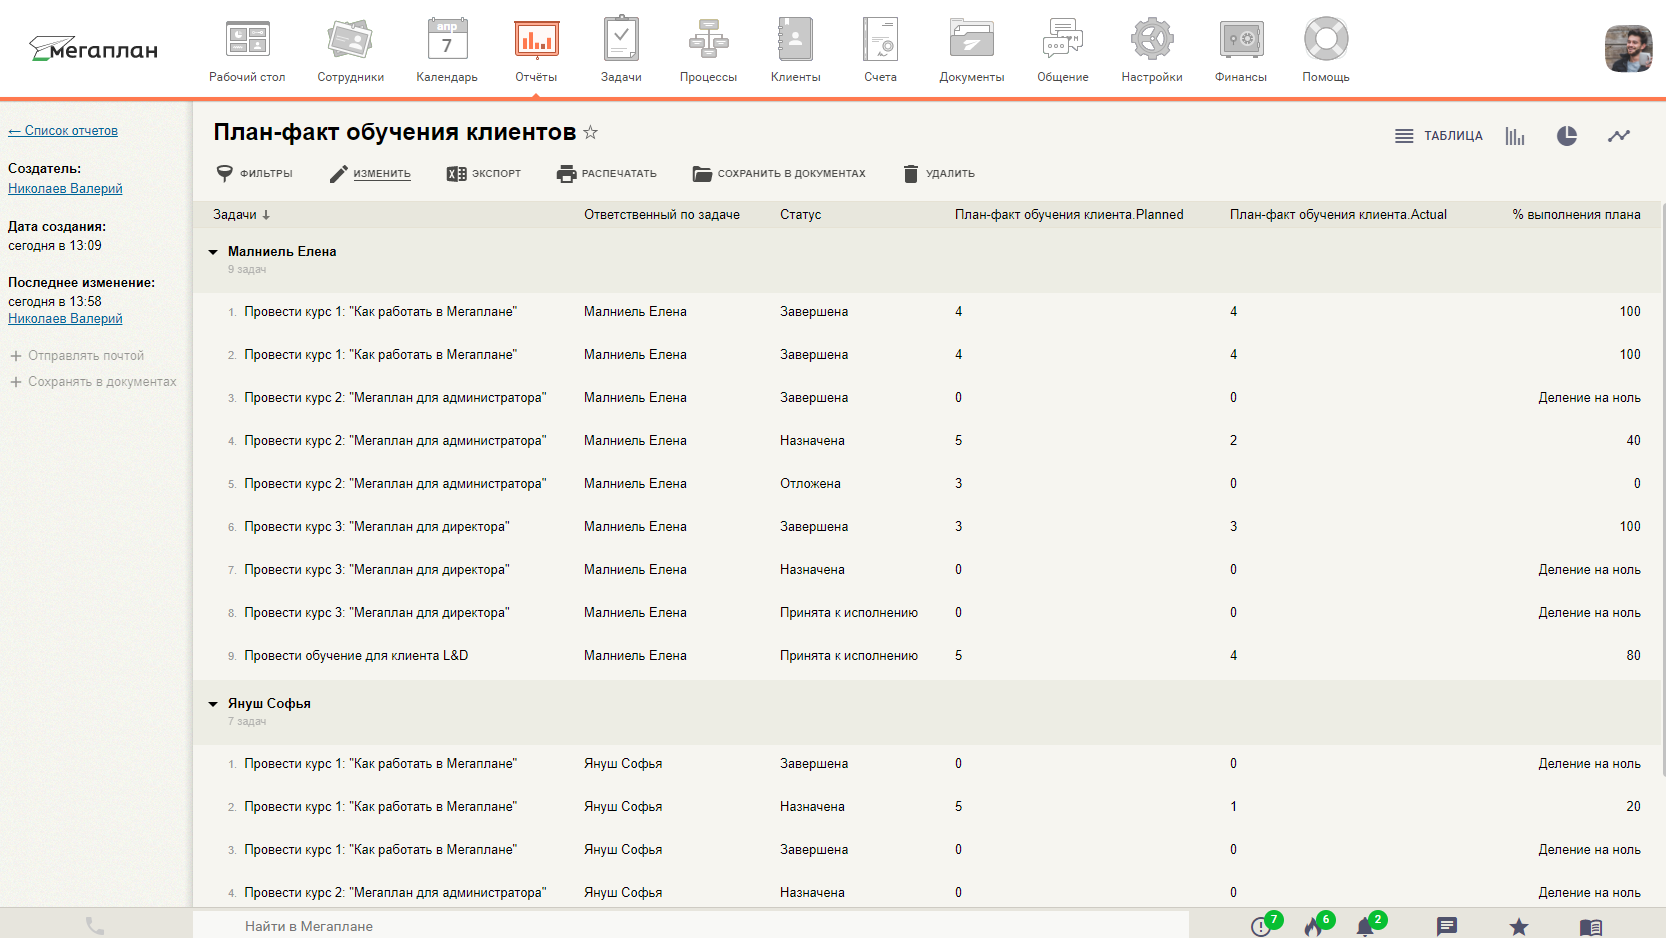Viewport: 1666px width, 938px height.
Task: Click Отправлять почтой in sidebar
Action: (77, 356)
